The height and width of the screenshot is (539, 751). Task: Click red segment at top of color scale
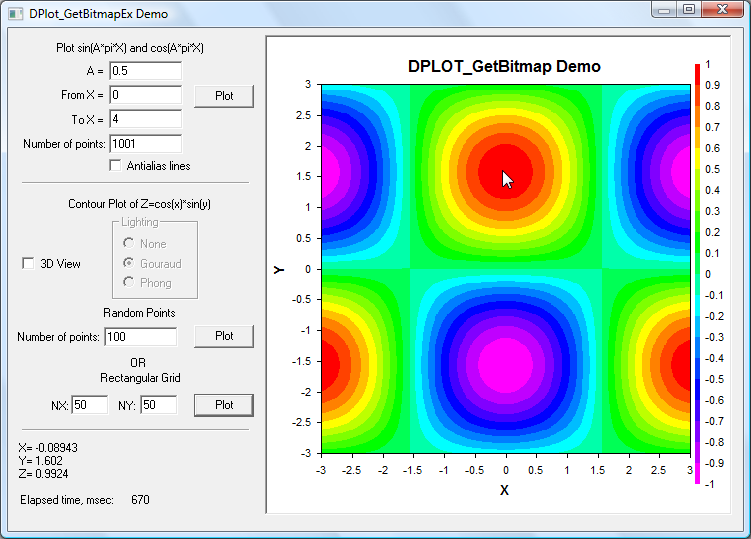click(697, 74)
